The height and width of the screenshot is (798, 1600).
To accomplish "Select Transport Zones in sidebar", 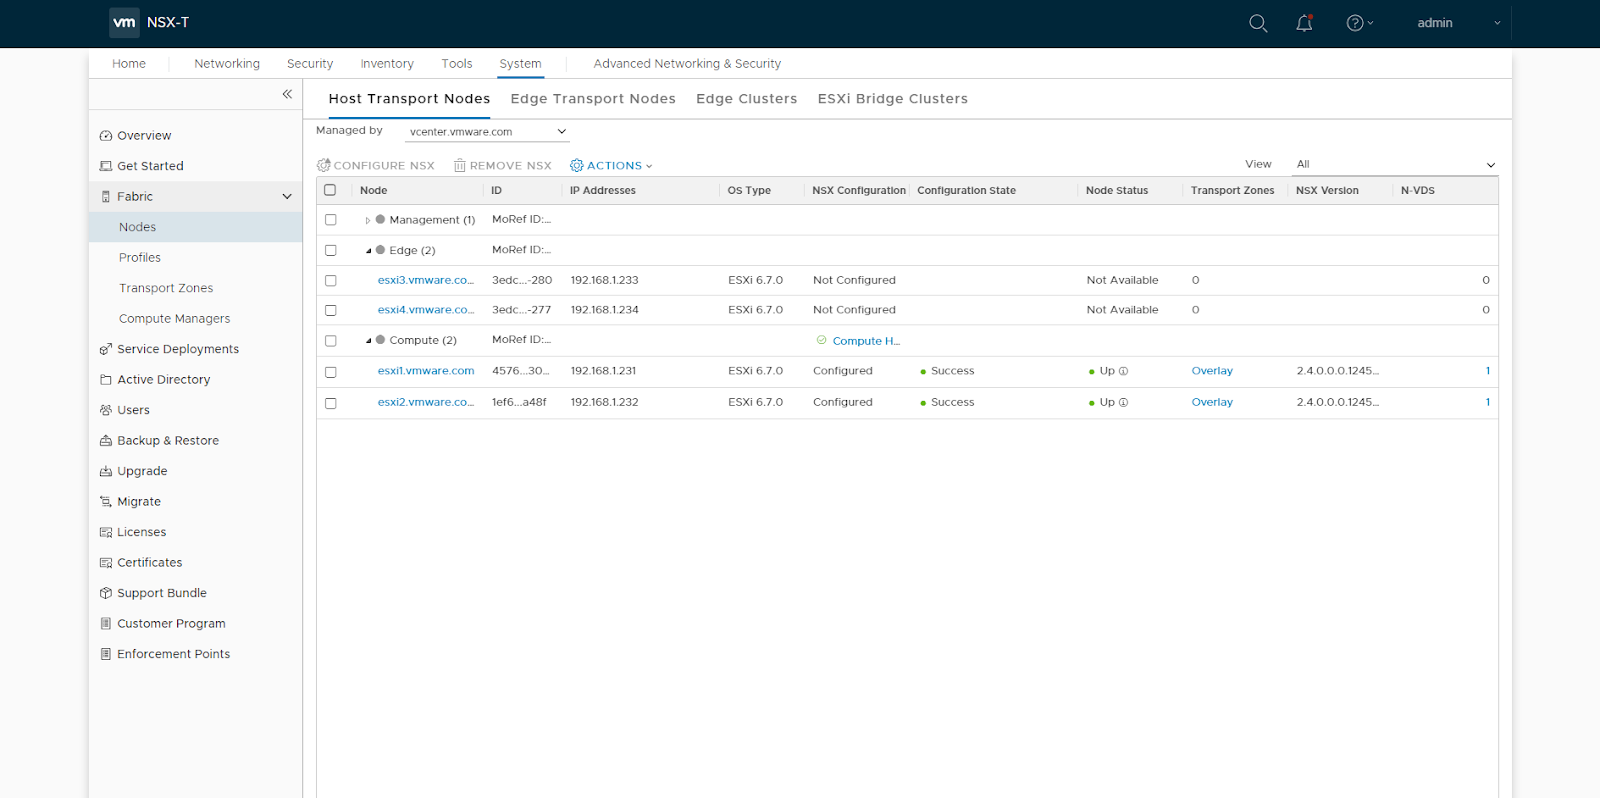I will 166,288.
